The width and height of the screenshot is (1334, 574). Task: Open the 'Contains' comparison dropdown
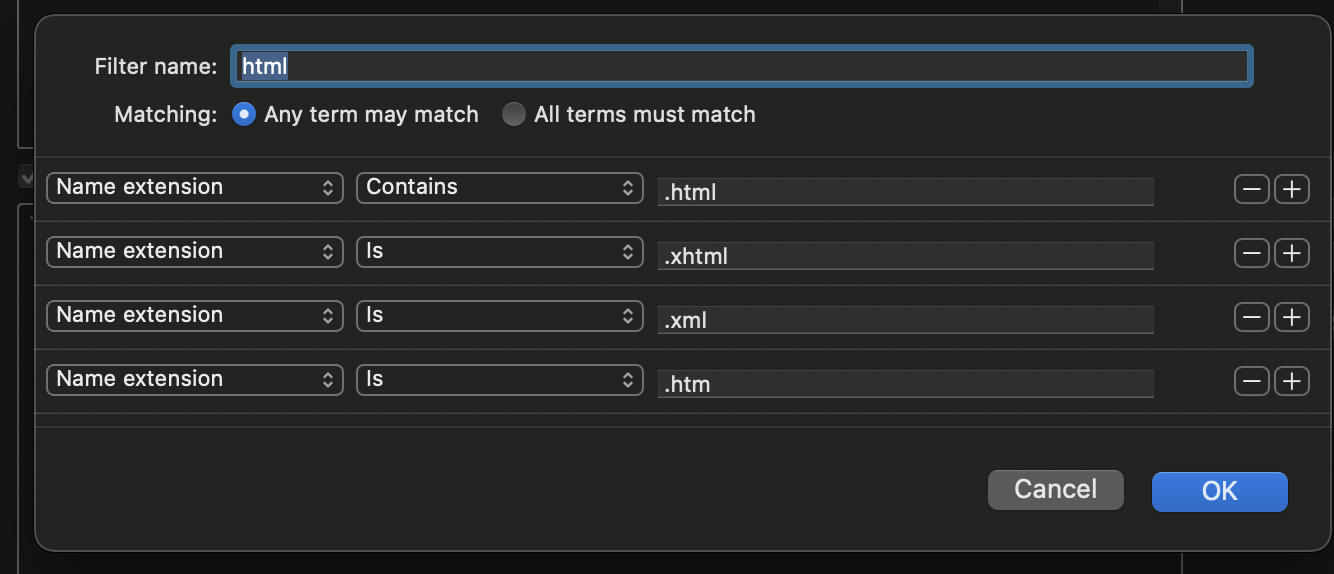(x=499, y=187)
